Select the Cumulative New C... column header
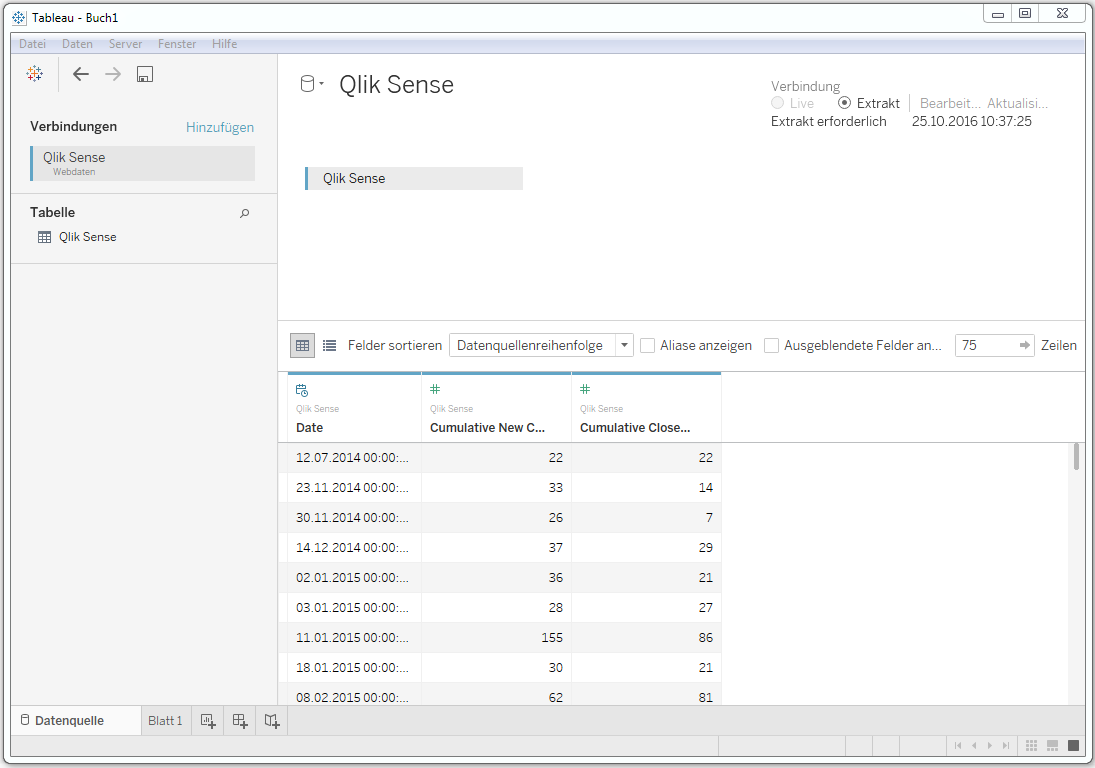 coord(497,408)
